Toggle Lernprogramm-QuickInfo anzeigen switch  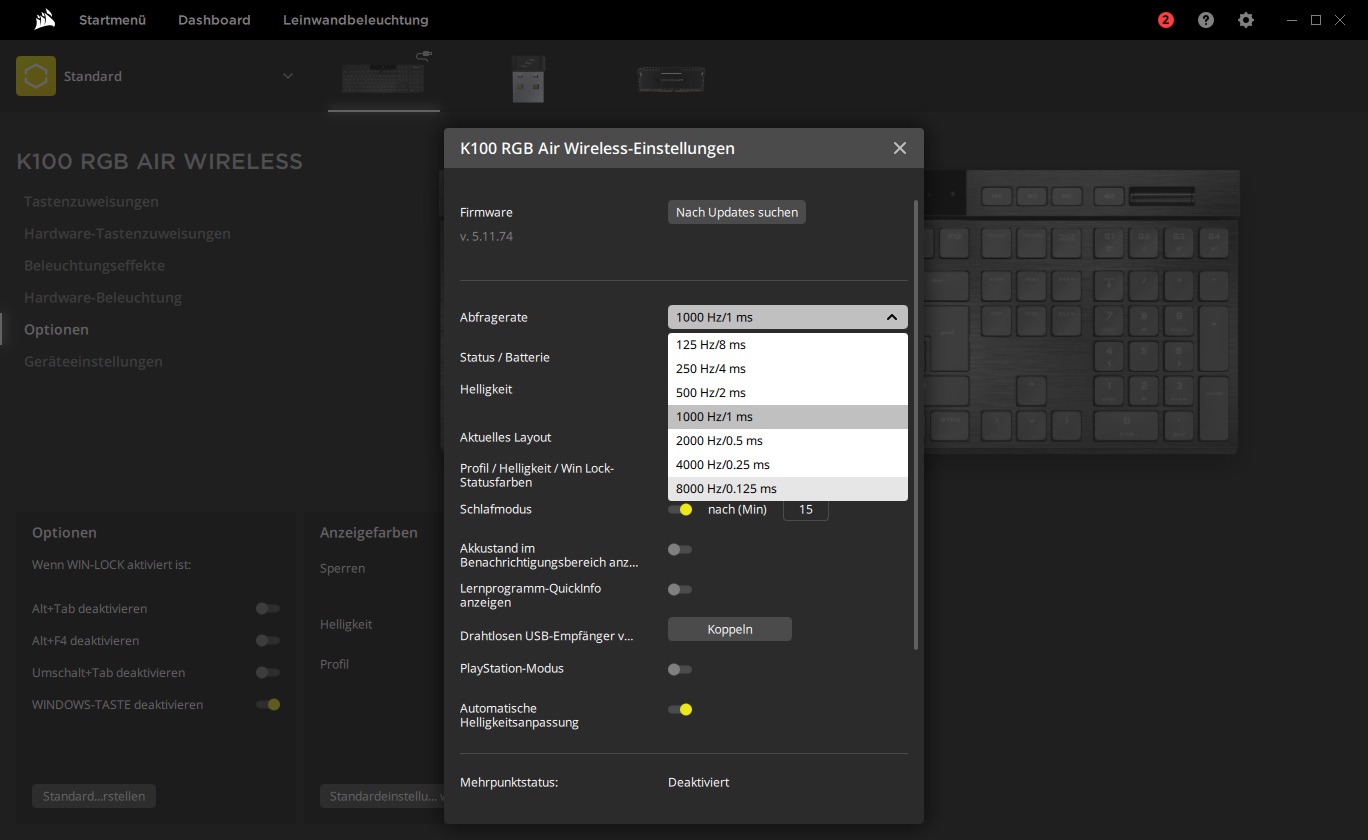[680, 589]
